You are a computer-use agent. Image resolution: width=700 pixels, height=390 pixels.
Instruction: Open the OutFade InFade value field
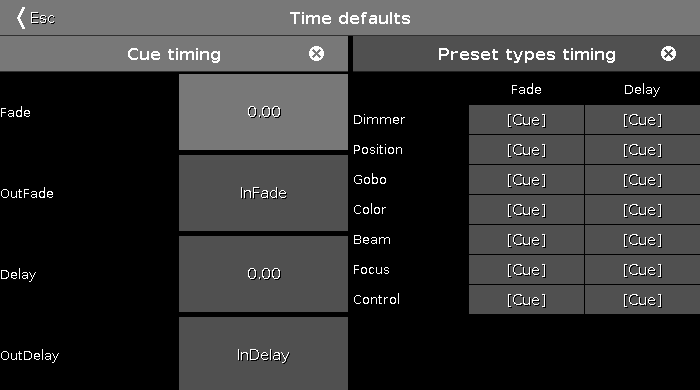pyautogui.click(x=263, y=193)
